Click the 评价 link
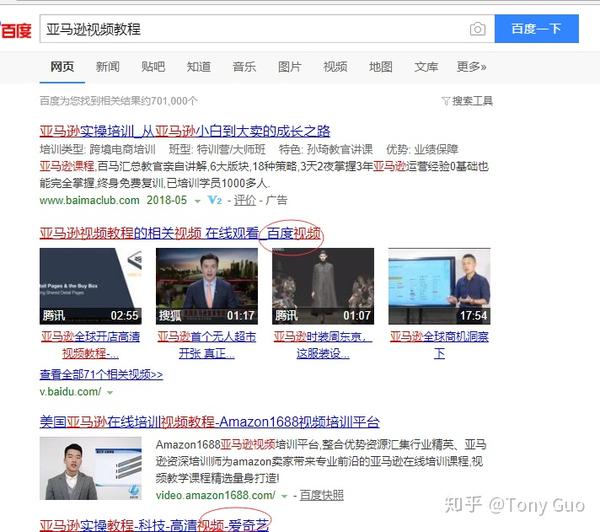The height and width of the screenshot is (532, 600). point(245,200)
